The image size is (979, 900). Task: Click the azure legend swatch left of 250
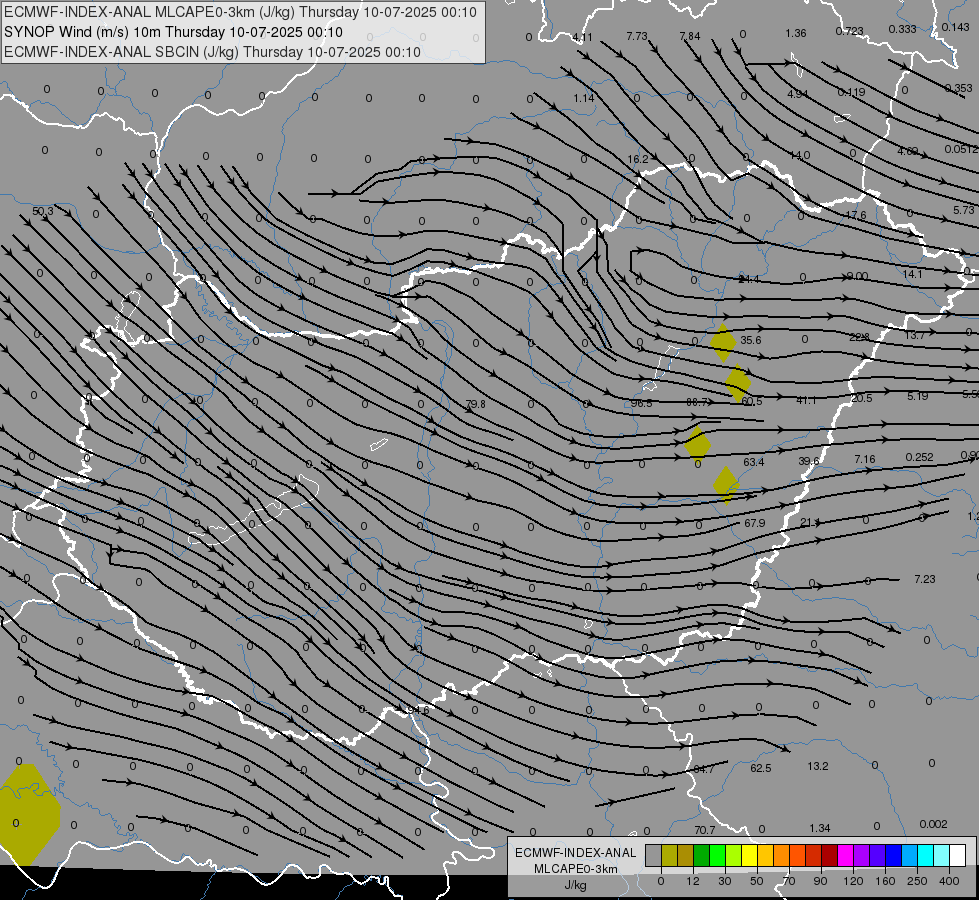(x=910, y=855)
